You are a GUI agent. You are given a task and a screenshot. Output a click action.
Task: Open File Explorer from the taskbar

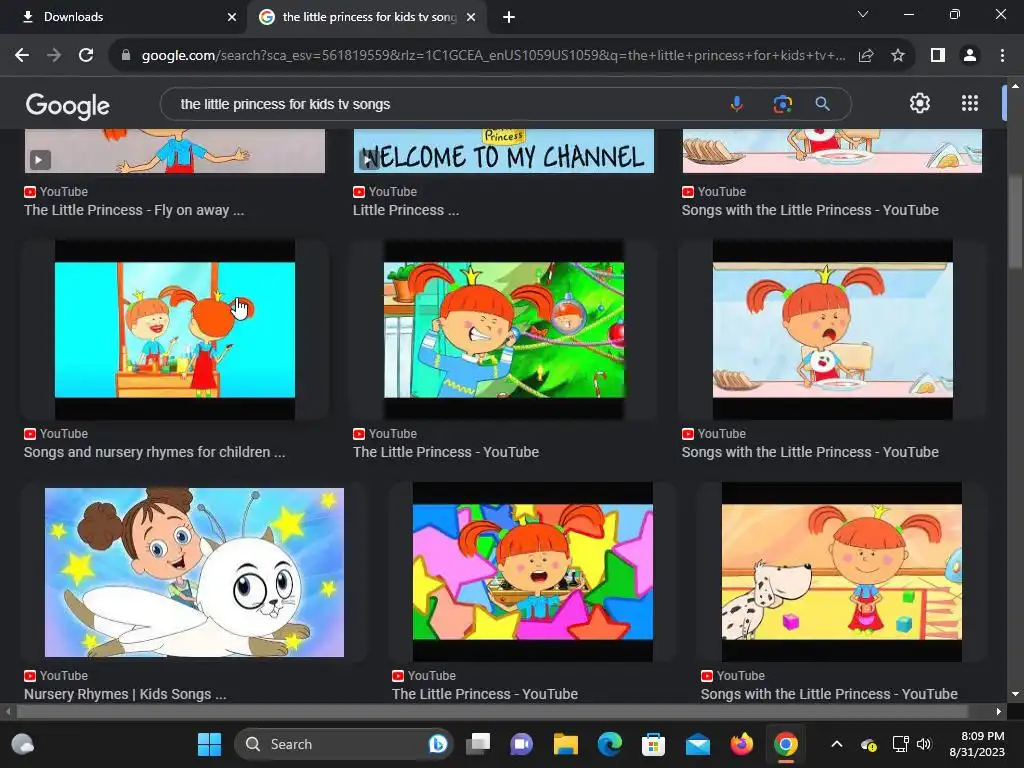566,744
